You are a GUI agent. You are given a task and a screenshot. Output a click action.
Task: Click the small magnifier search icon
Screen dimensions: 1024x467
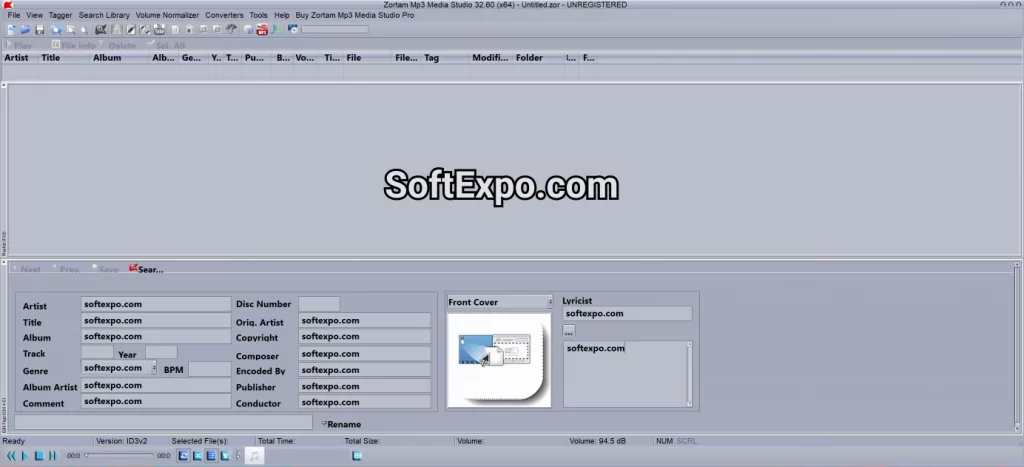pyautogui.click(x=84, y=30)
